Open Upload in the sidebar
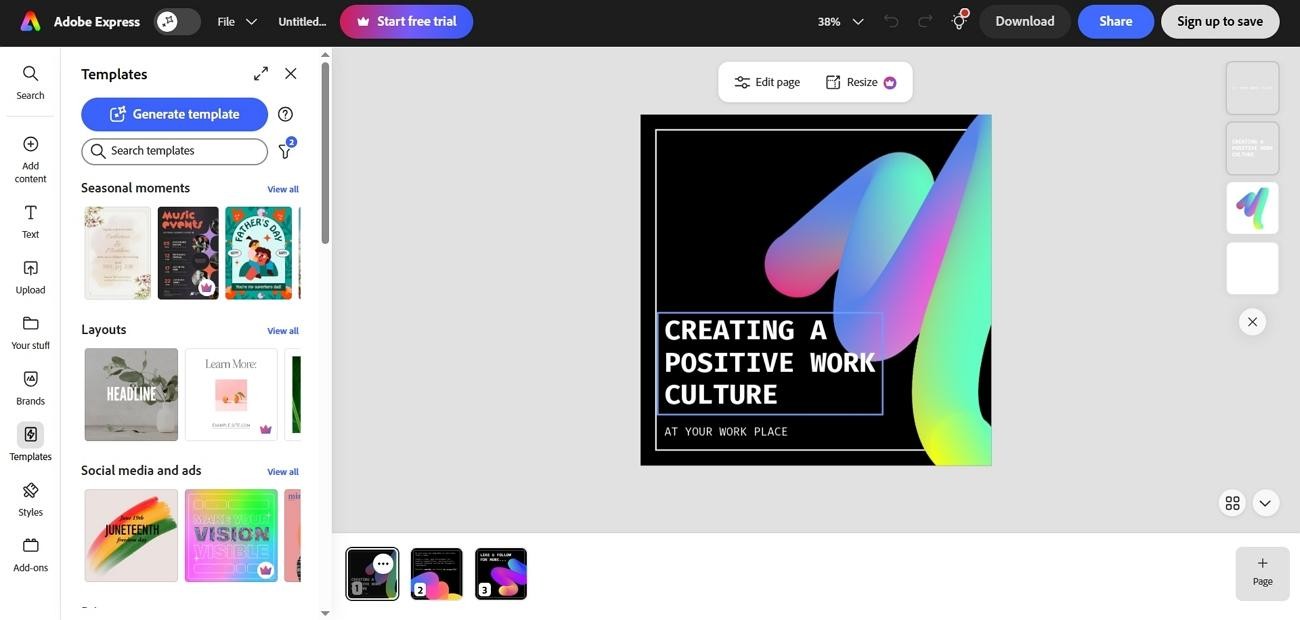 (x=30, y=277)
